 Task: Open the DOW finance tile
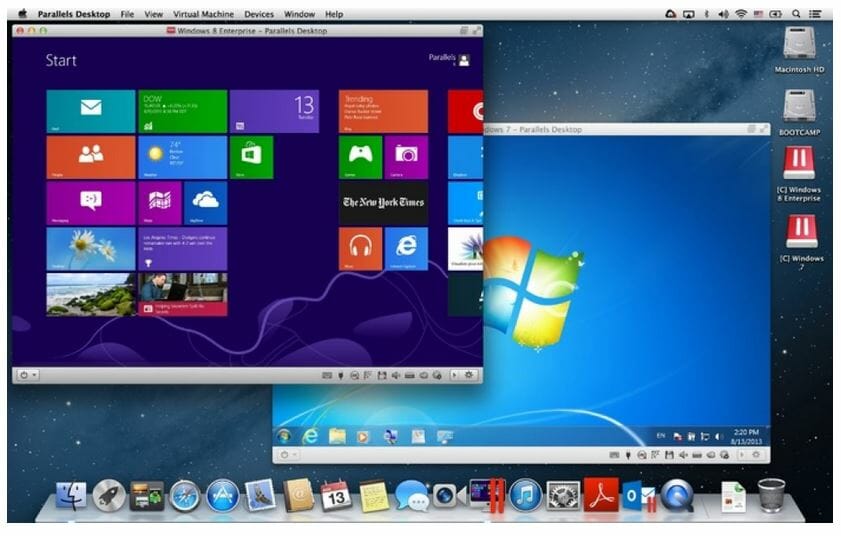pos(182,111)
